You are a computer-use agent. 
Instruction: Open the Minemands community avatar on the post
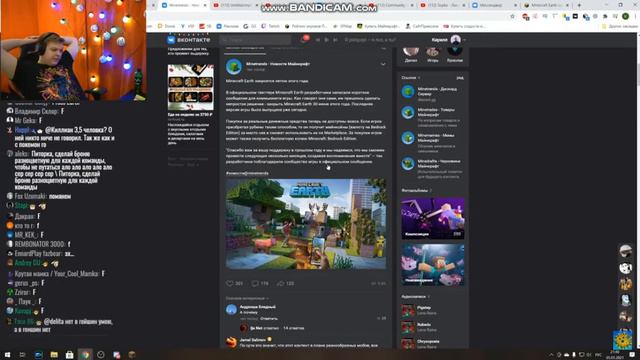234,67
